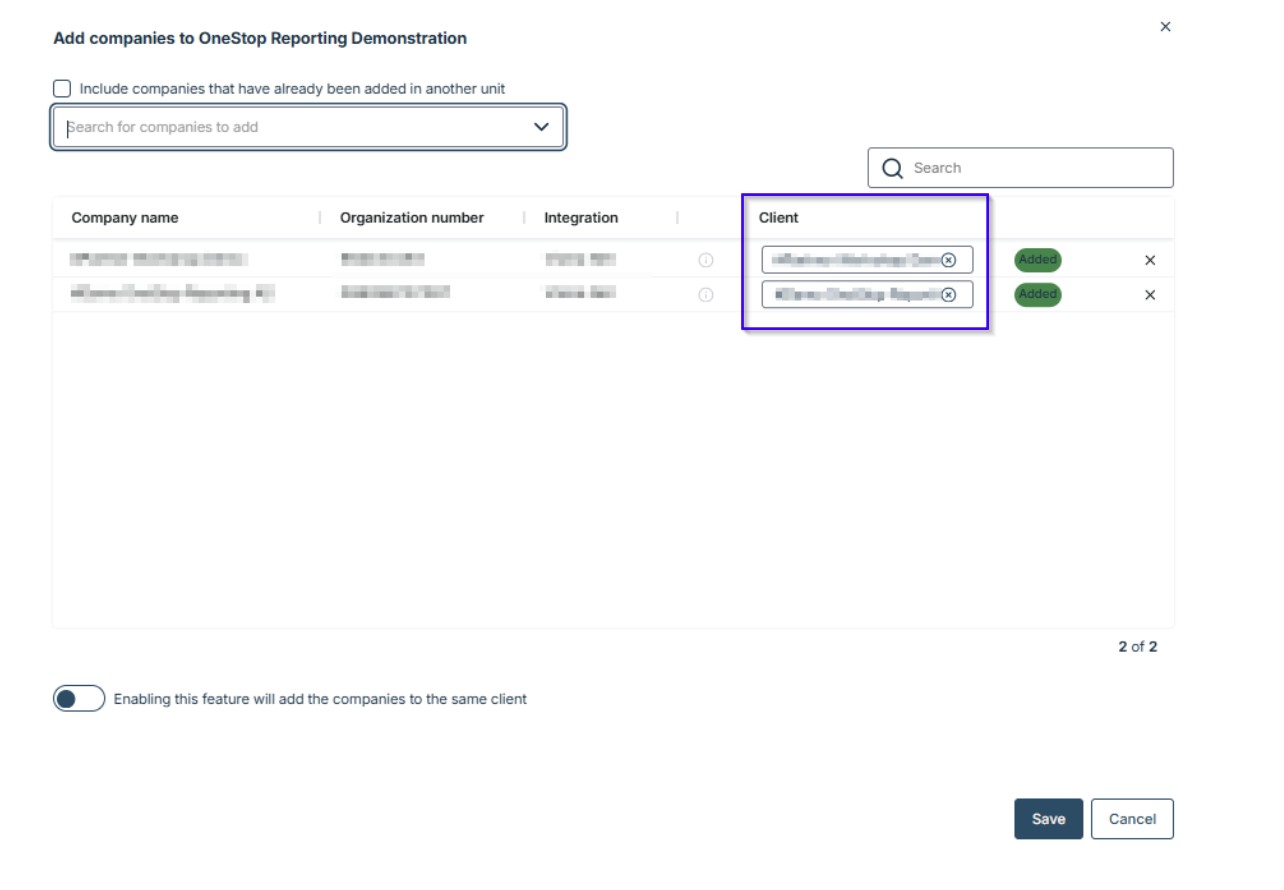
Task: Click the info icon in the first company row
Action: coord(705,260)
